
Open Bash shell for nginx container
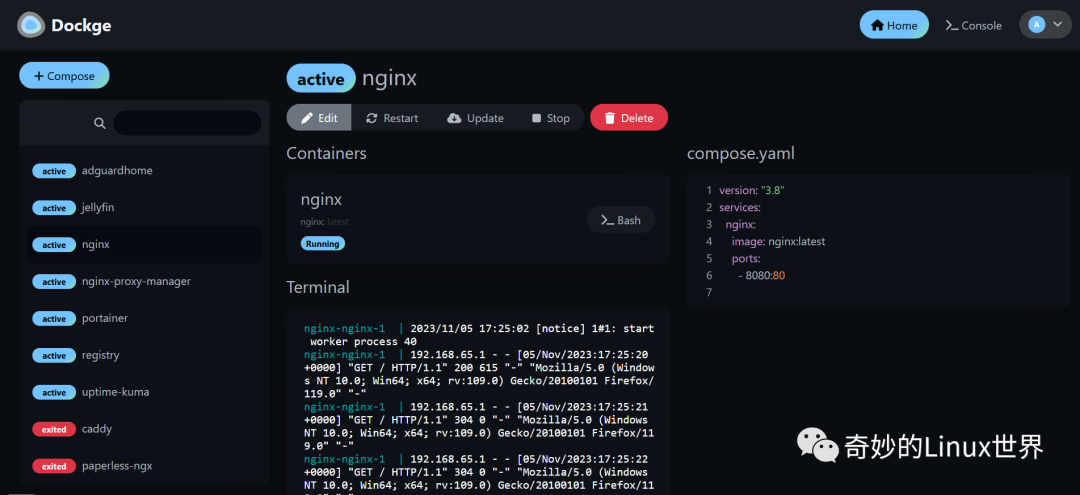621,220
